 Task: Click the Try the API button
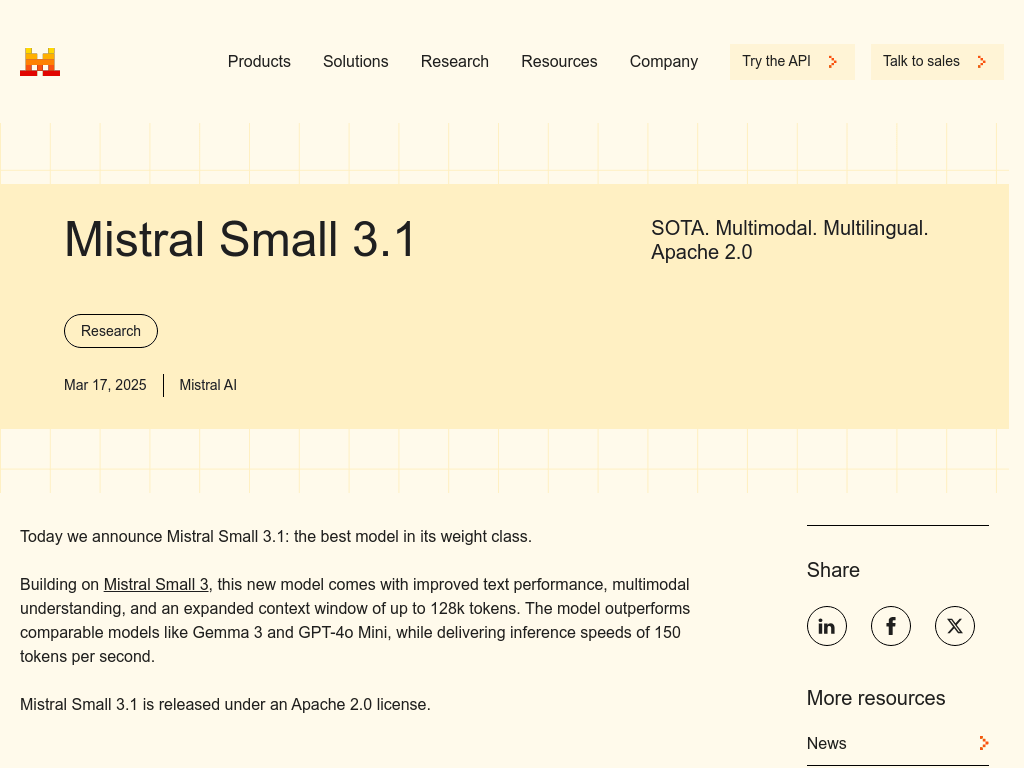coord(792,62)
